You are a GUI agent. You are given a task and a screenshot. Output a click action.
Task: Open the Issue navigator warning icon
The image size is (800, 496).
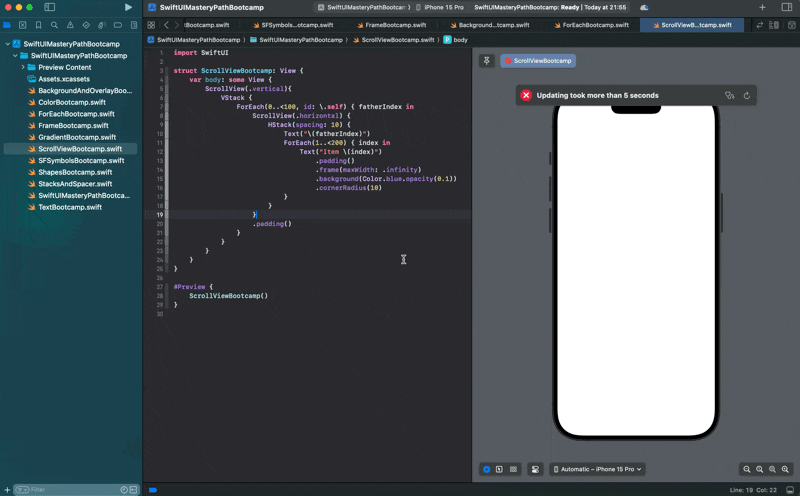[70, 25]
